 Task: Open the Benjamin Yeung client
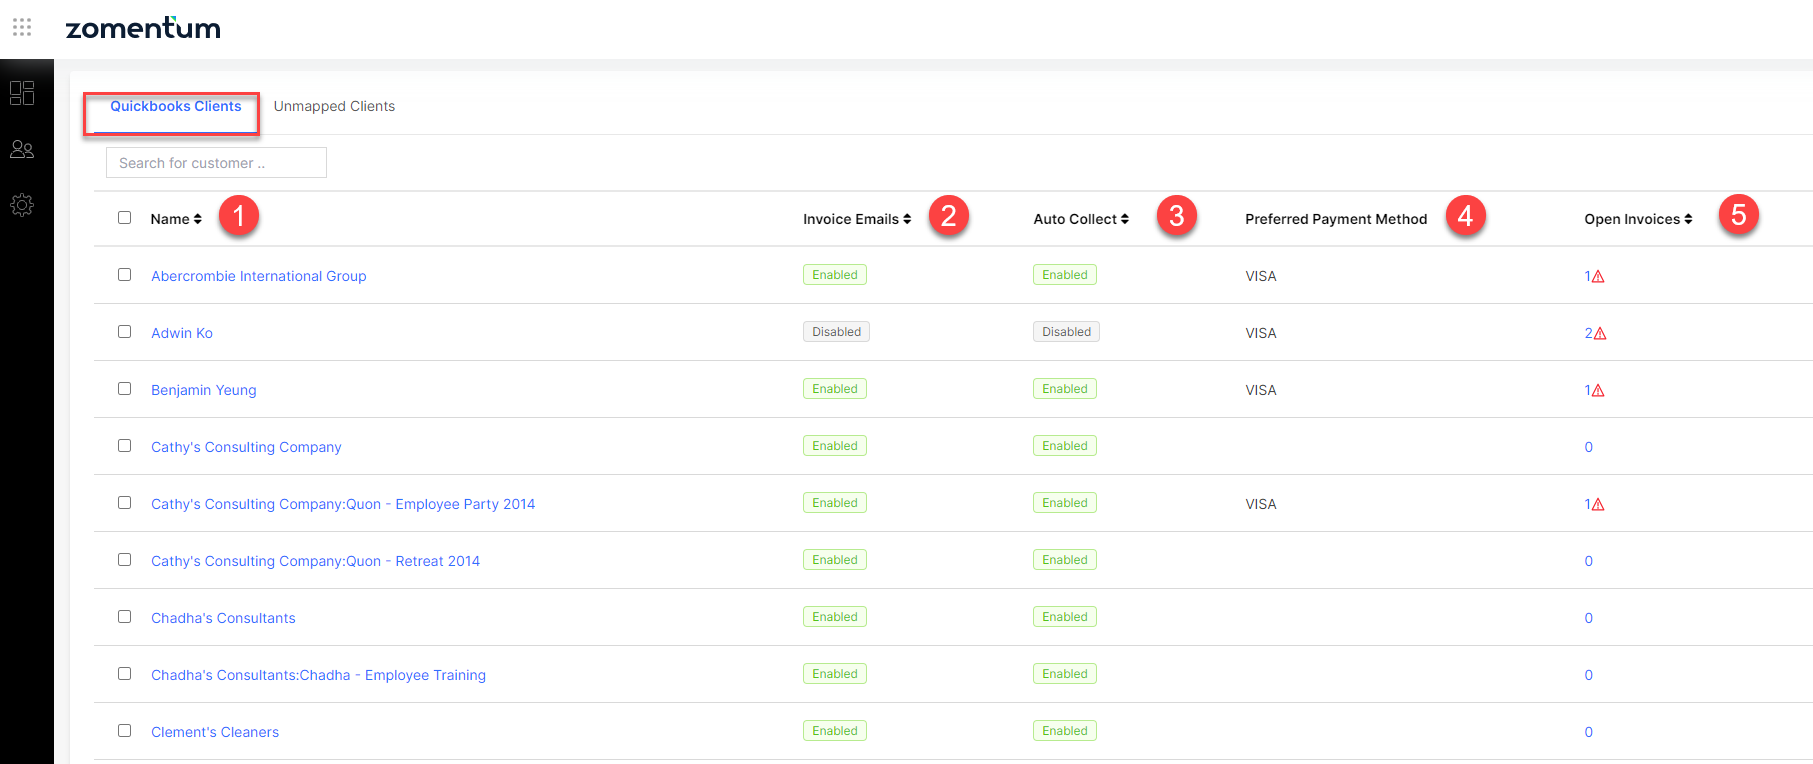coord(204,390)
